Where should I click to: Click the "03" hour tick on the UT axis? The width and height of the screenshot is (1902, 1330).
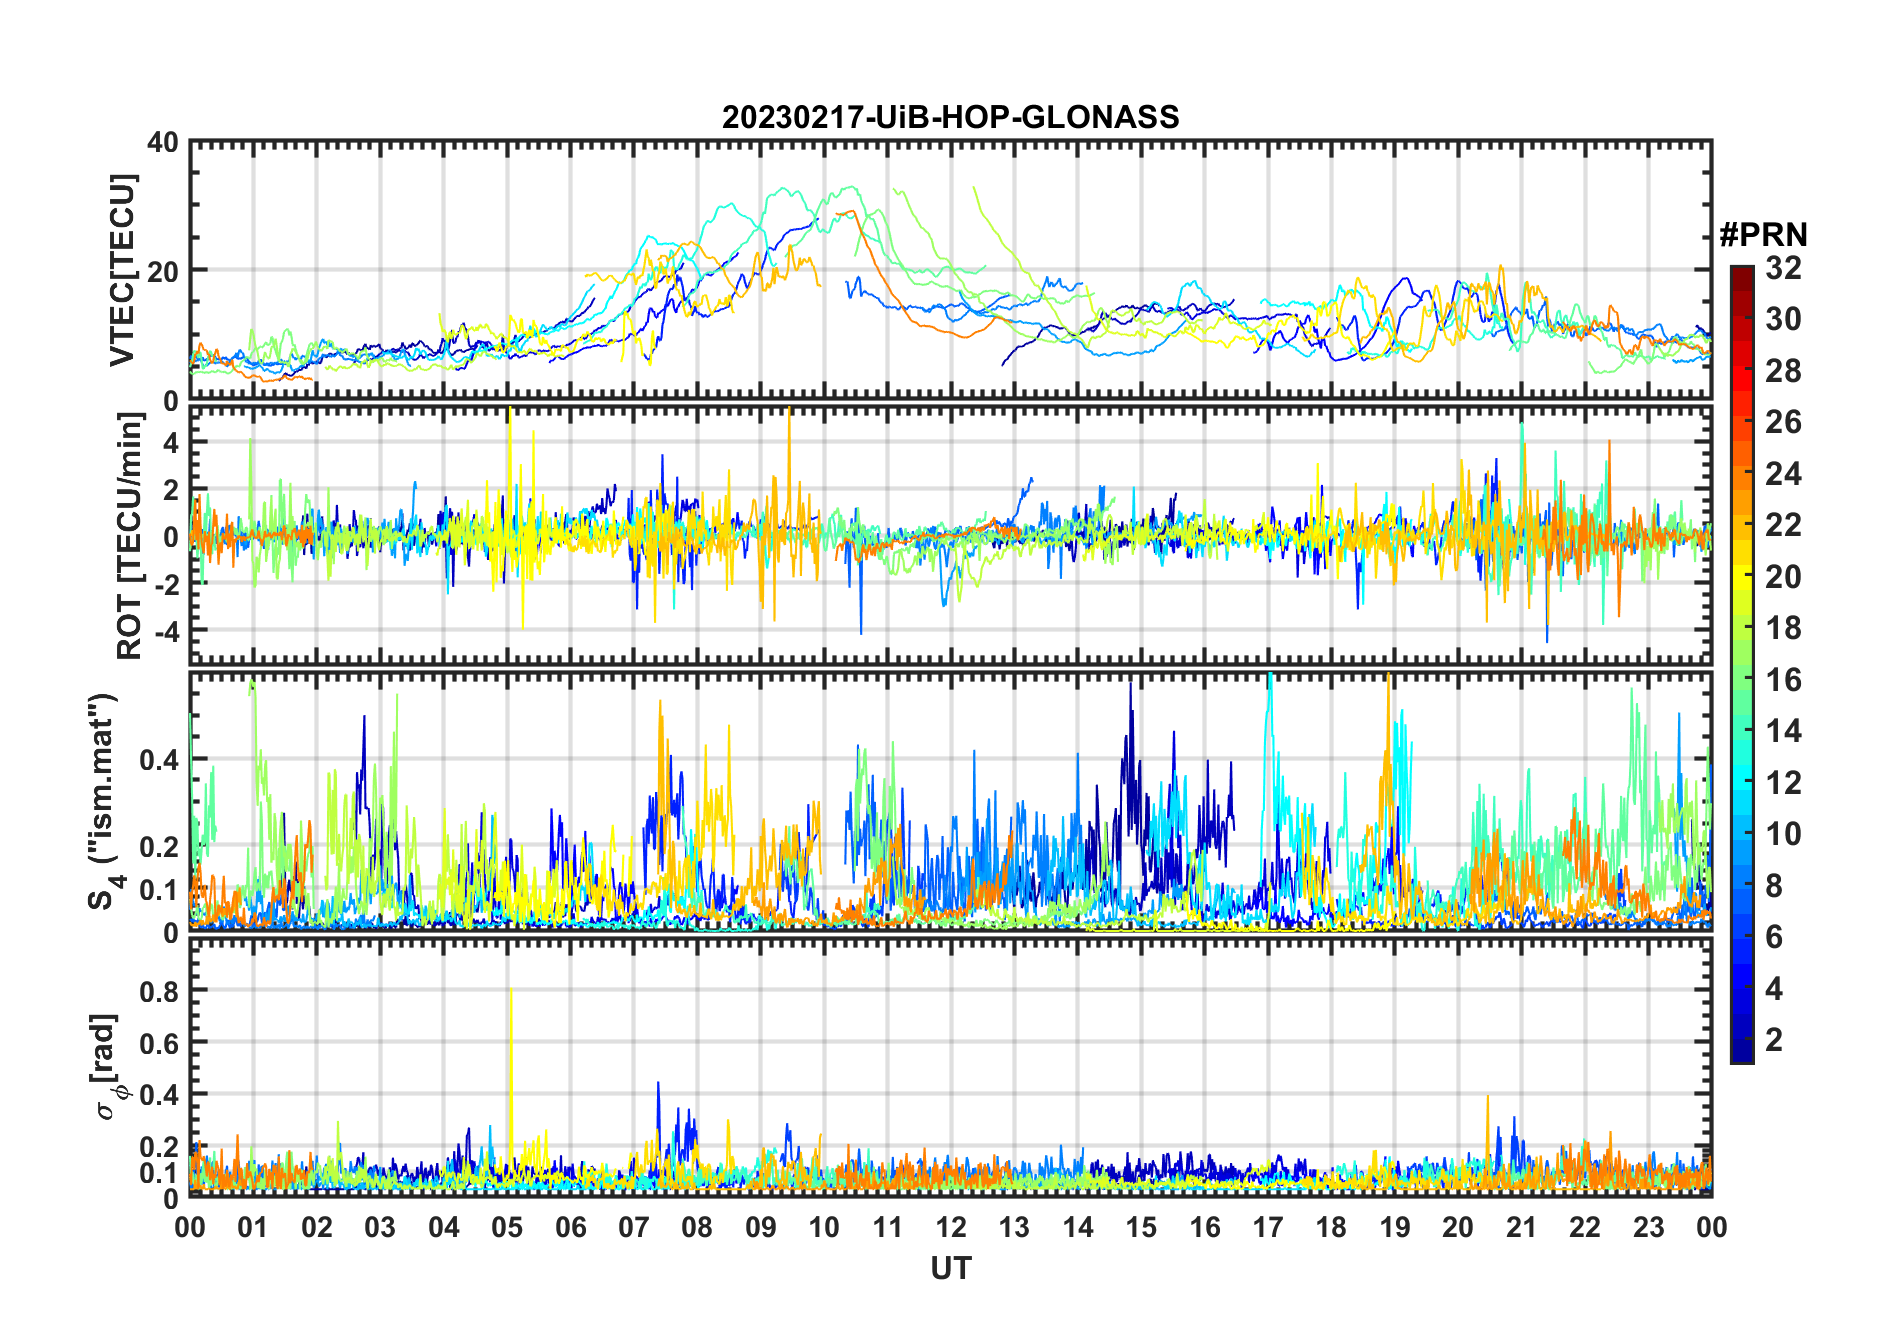pos(380,1227)
